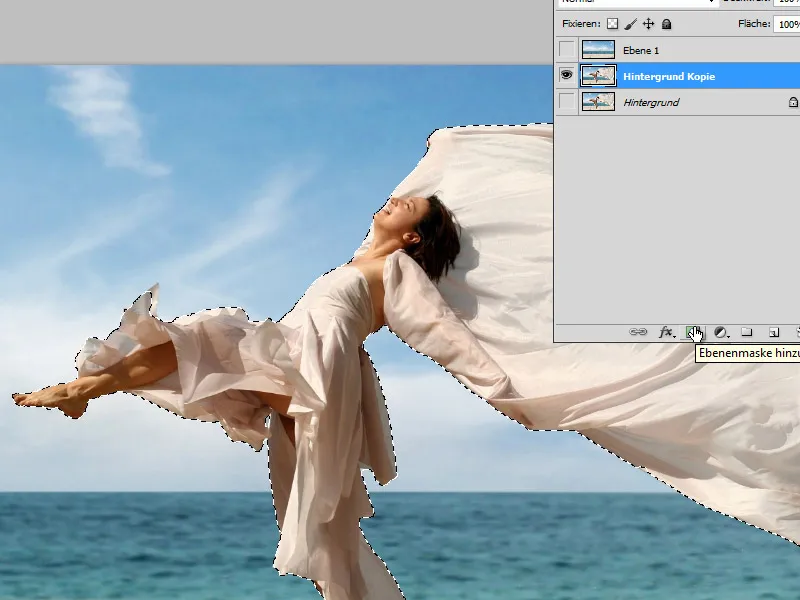Show the Ebene 1 layer
This screenshot has width=800, height=600.
(x=566, y=49)
